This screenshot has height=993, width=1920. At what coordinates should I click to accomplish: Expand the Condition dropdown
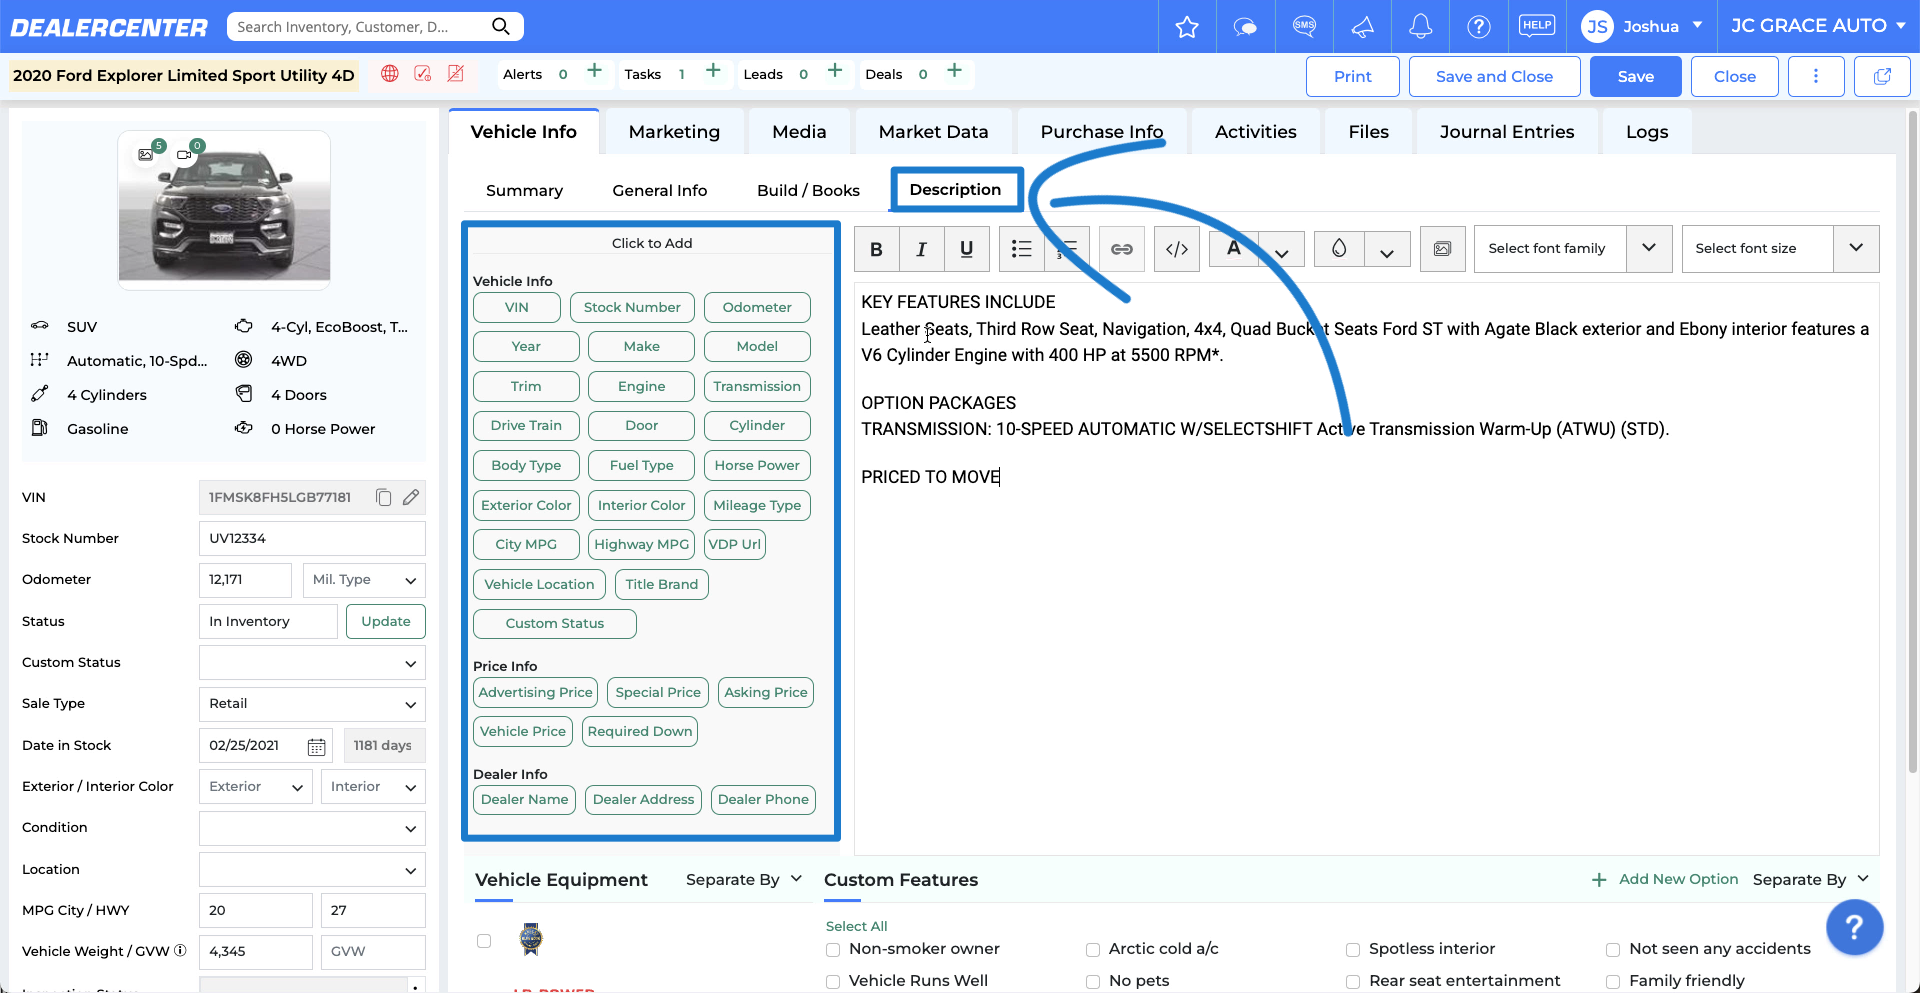click(x=312, y=828)
